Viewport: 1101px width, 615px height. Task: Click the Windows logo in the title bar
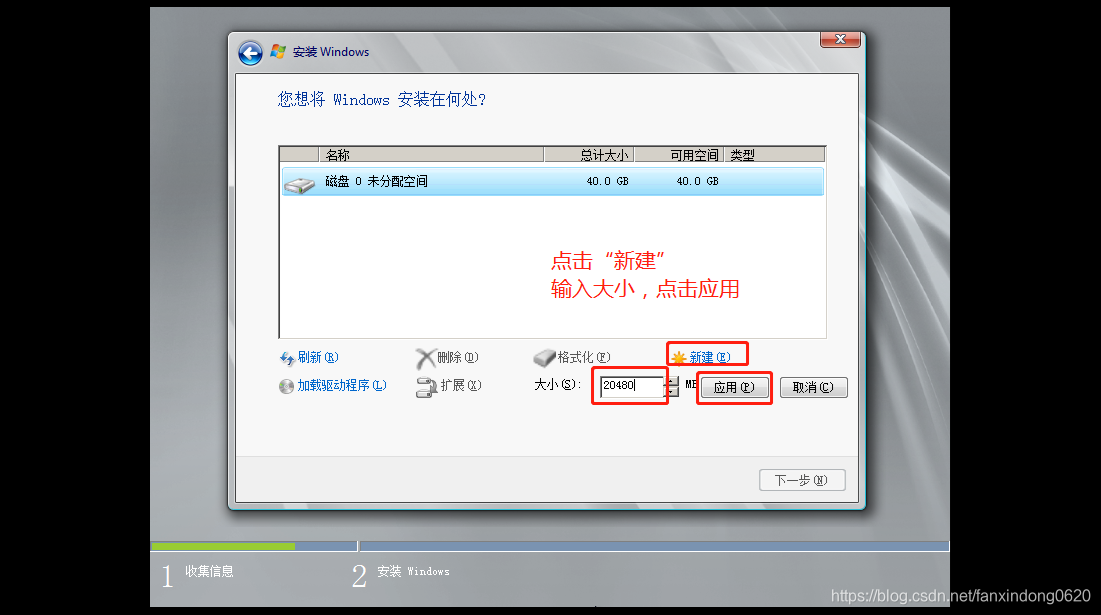click(277, 50)
